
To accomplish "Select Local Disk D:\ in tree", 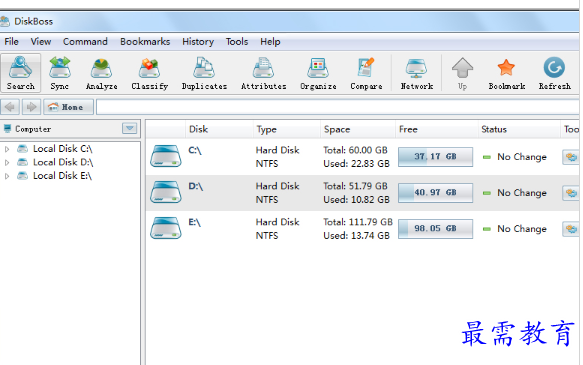I will point(62,162).
